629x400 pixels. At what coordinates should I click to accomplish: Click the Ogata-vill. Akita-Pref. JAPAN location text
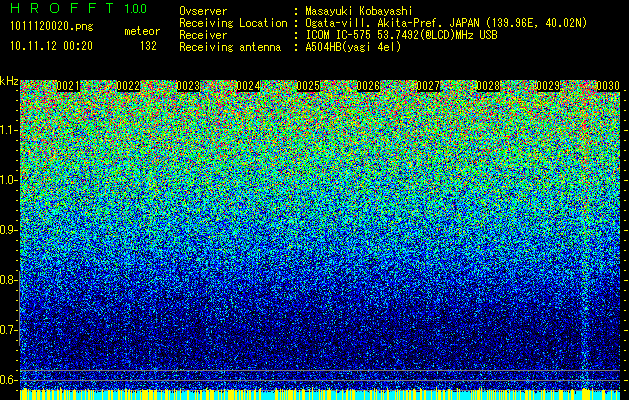click(446, 23)
